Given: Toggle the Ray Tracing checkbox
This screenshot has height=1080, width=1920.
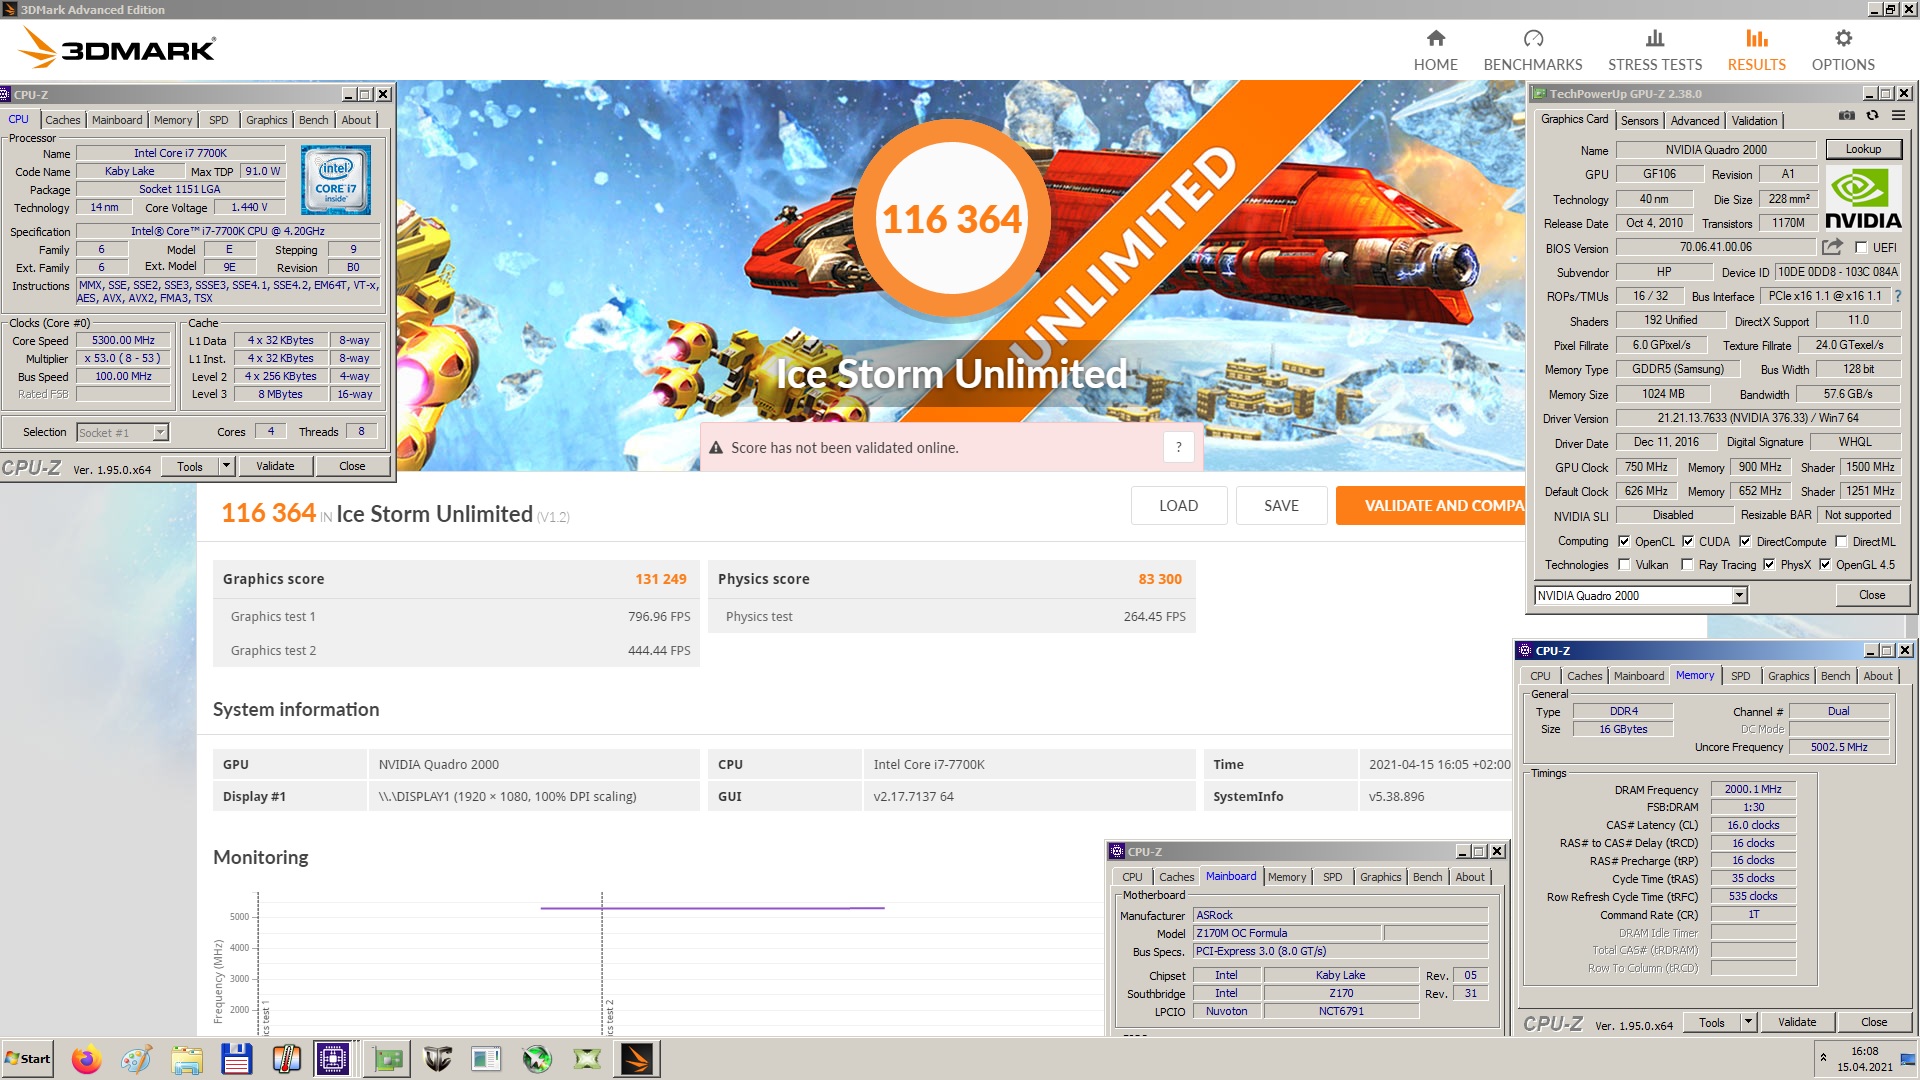Looking at the screenshot, I should pyautogui.click(x=1687, y=565).
